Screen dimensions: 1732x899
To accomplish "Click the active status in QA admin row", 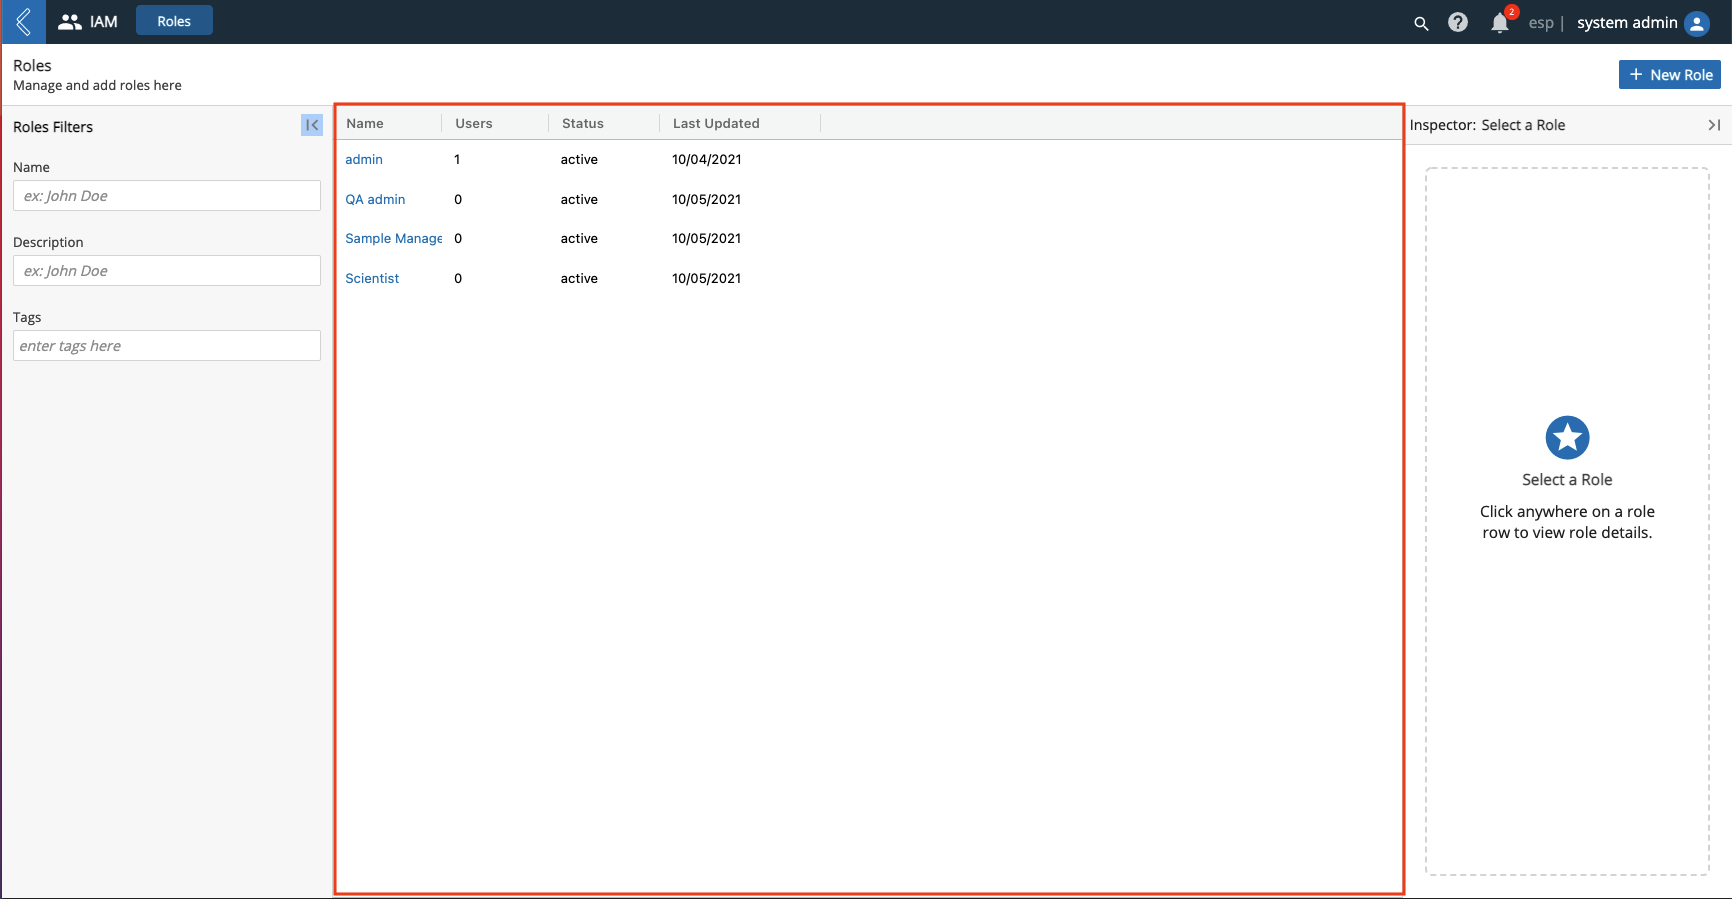I will pos(579,199).
